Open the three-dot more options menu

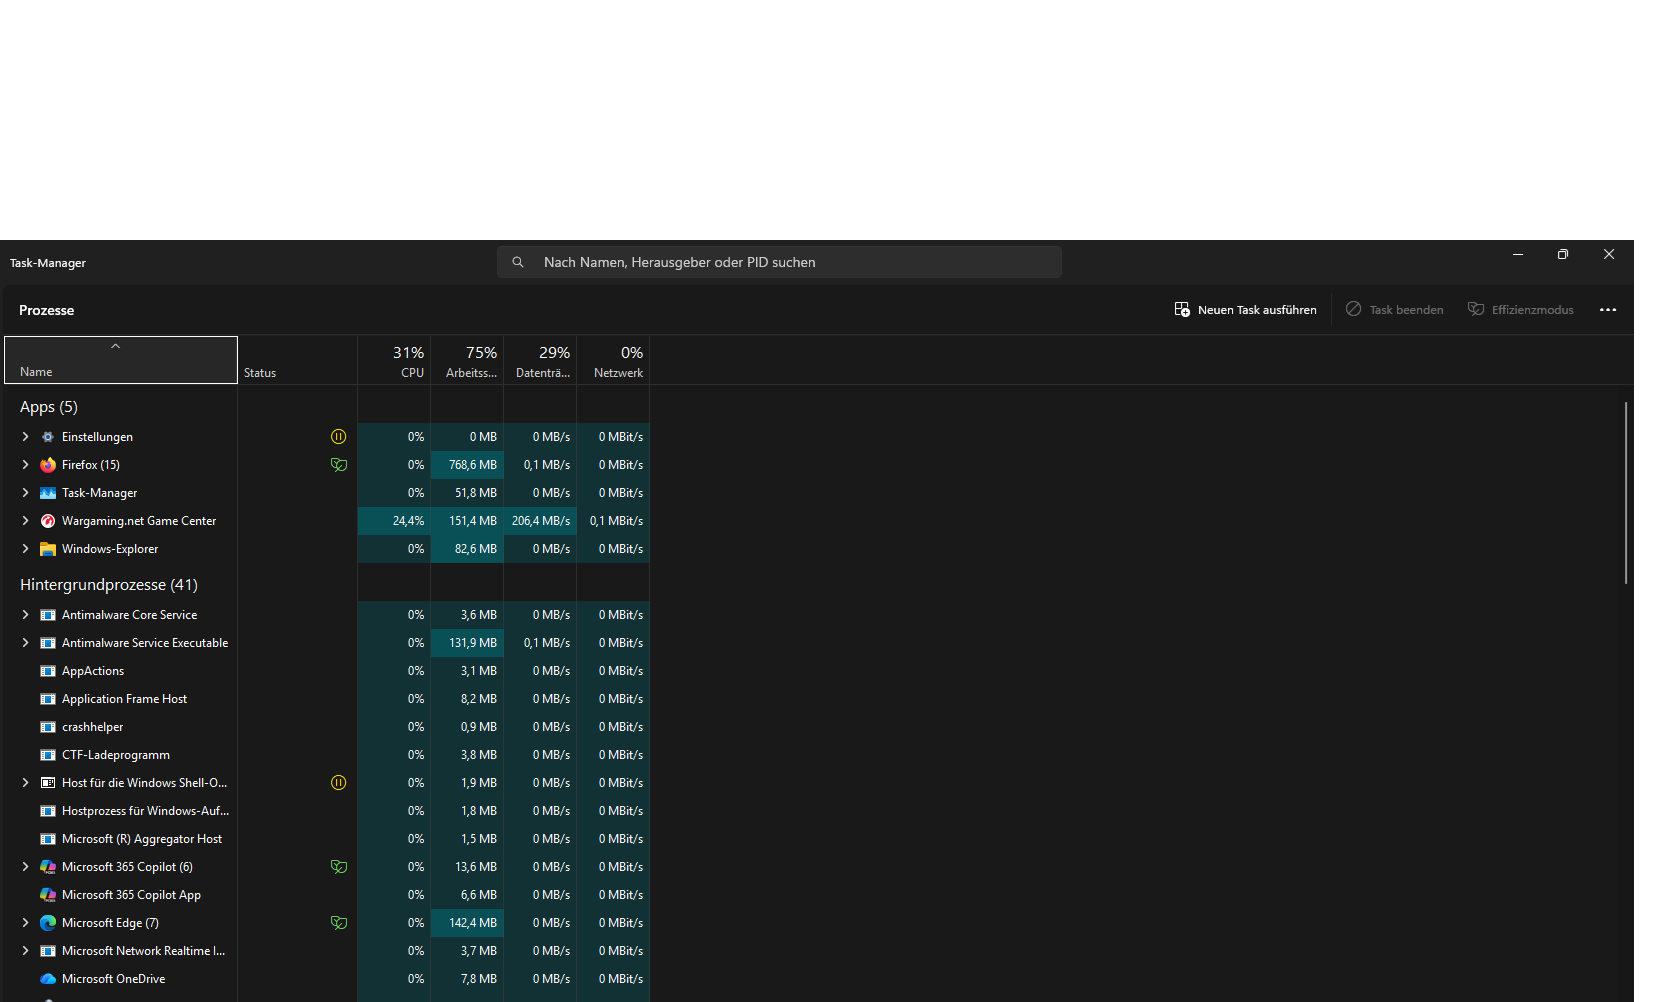click(1607, 310)
